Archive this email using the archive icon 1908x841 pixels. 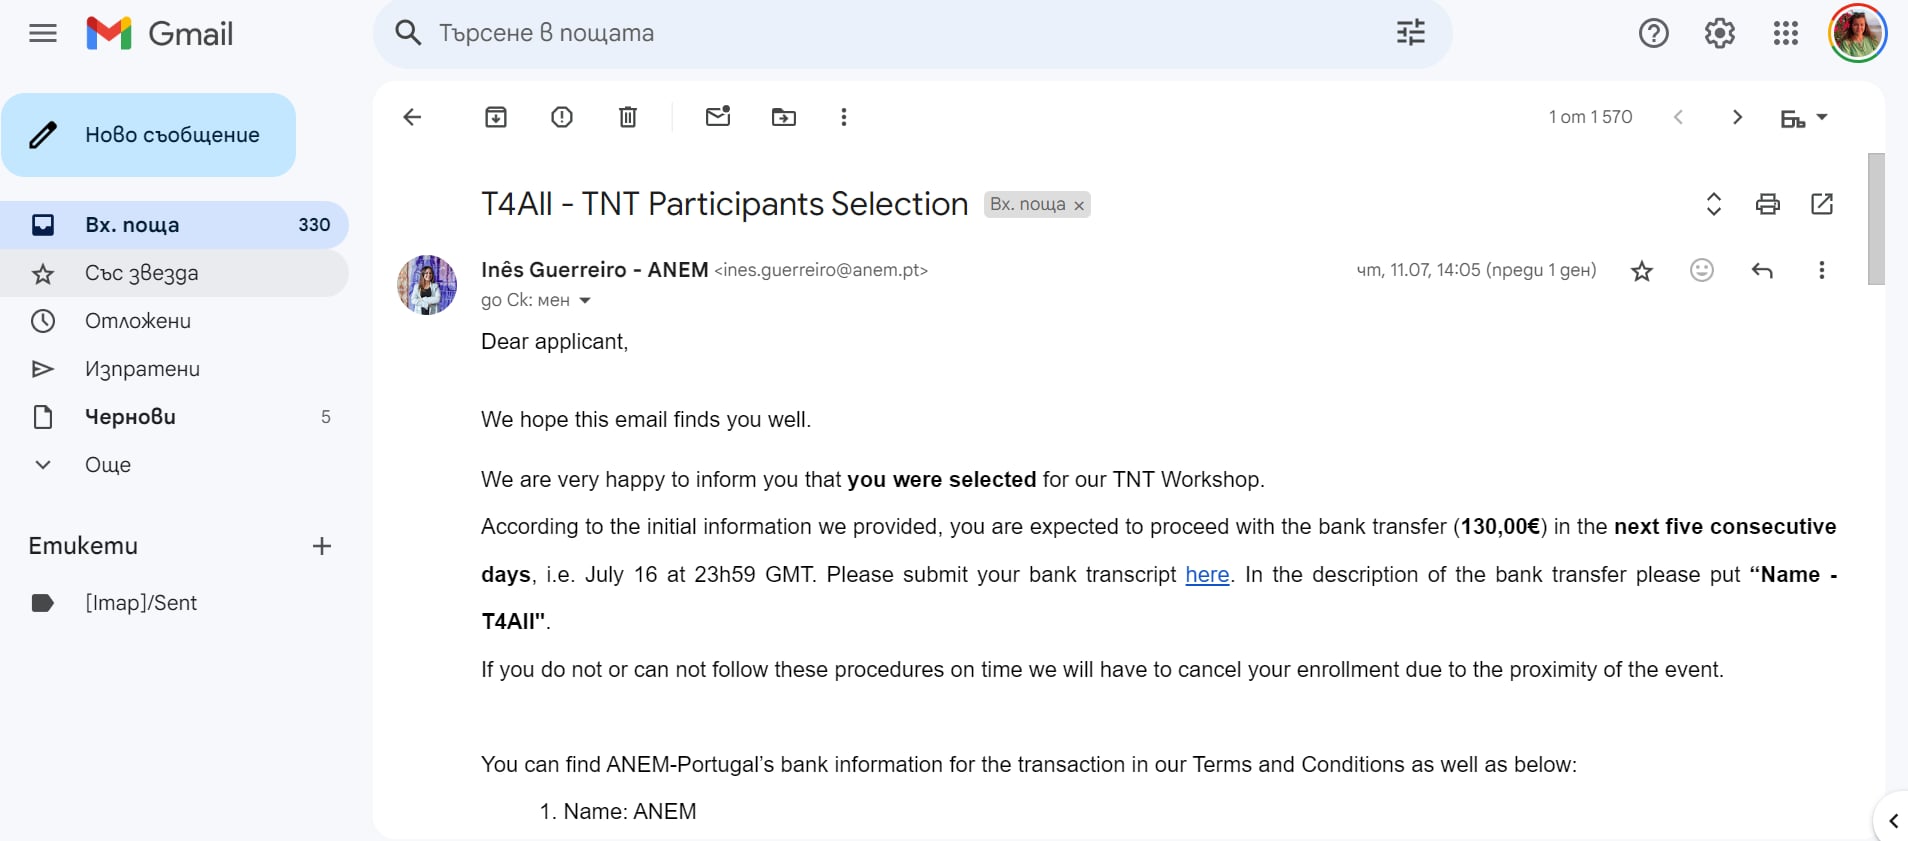496,117
